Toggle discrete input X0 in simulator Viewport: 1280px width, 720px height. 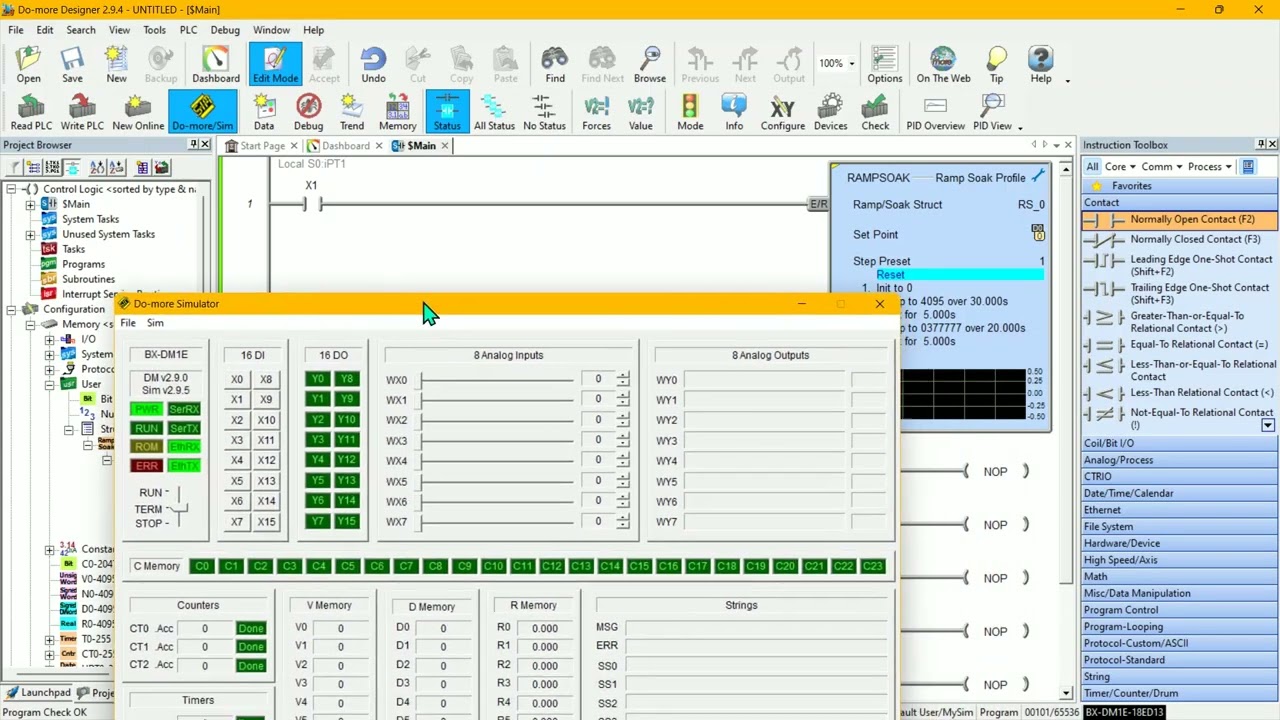(x=237, y=380)
